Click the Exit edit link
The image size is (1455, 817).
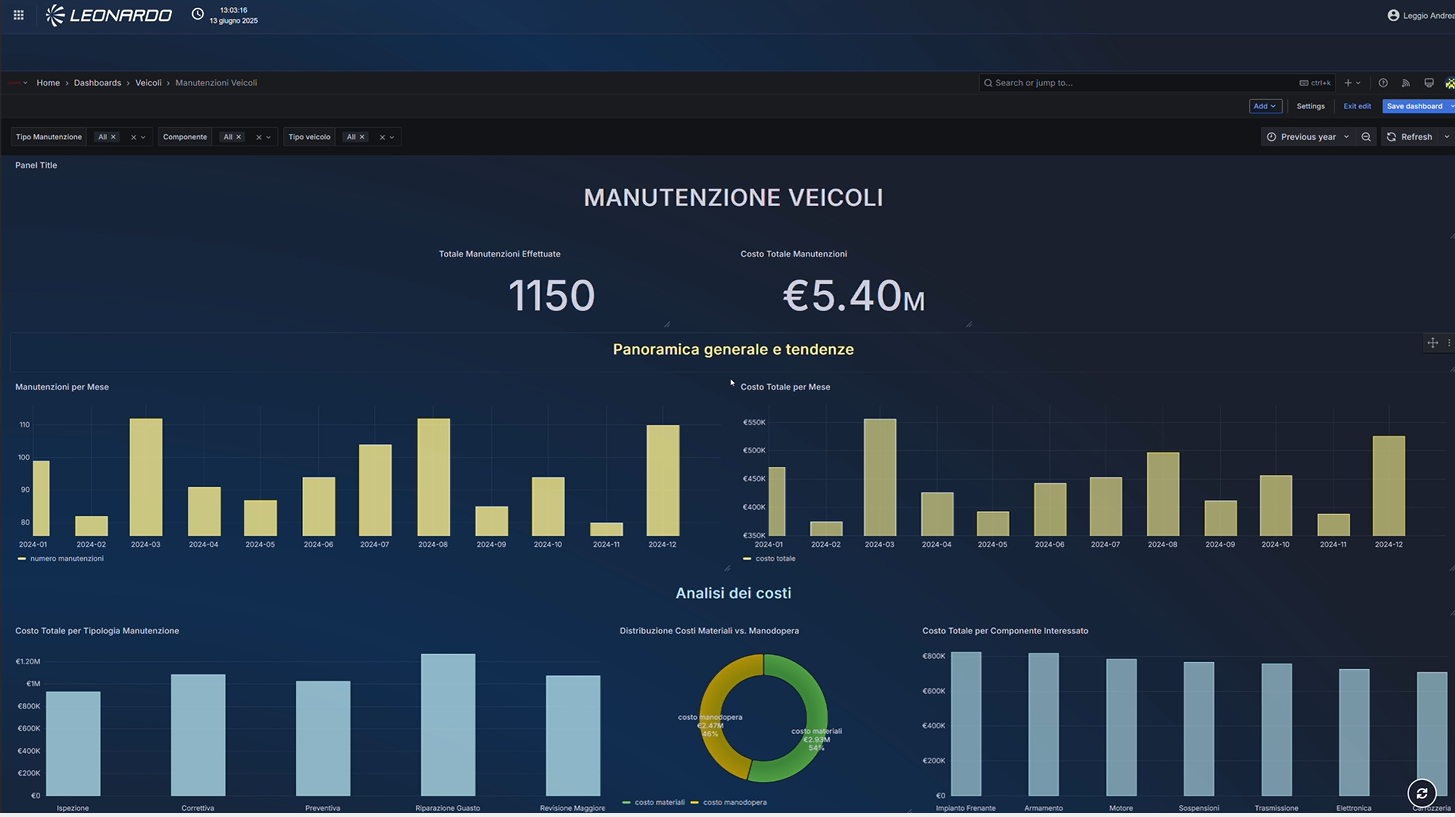(1357, 106)
